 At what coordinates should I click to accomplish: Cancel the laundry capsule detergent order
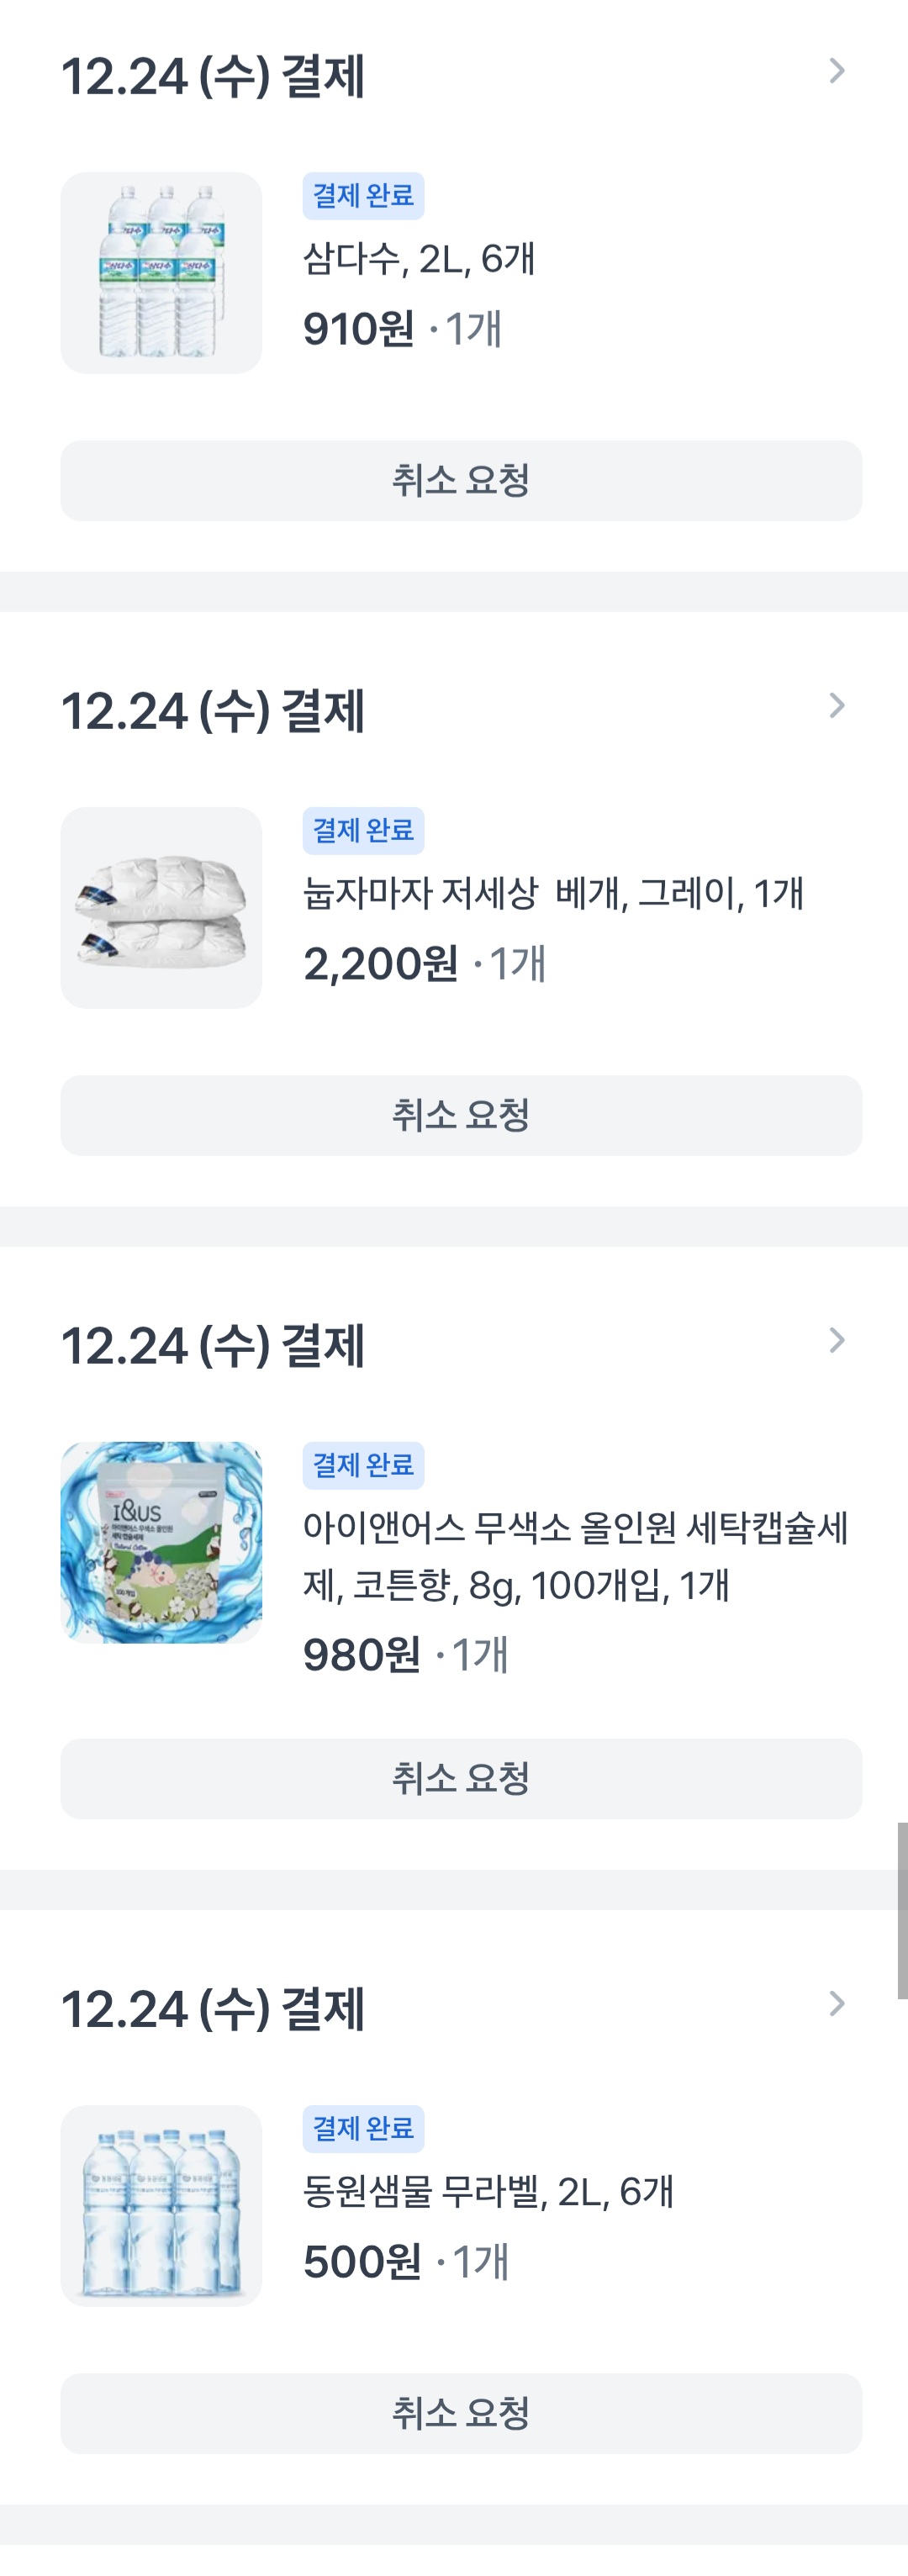tap(461, 1779)
